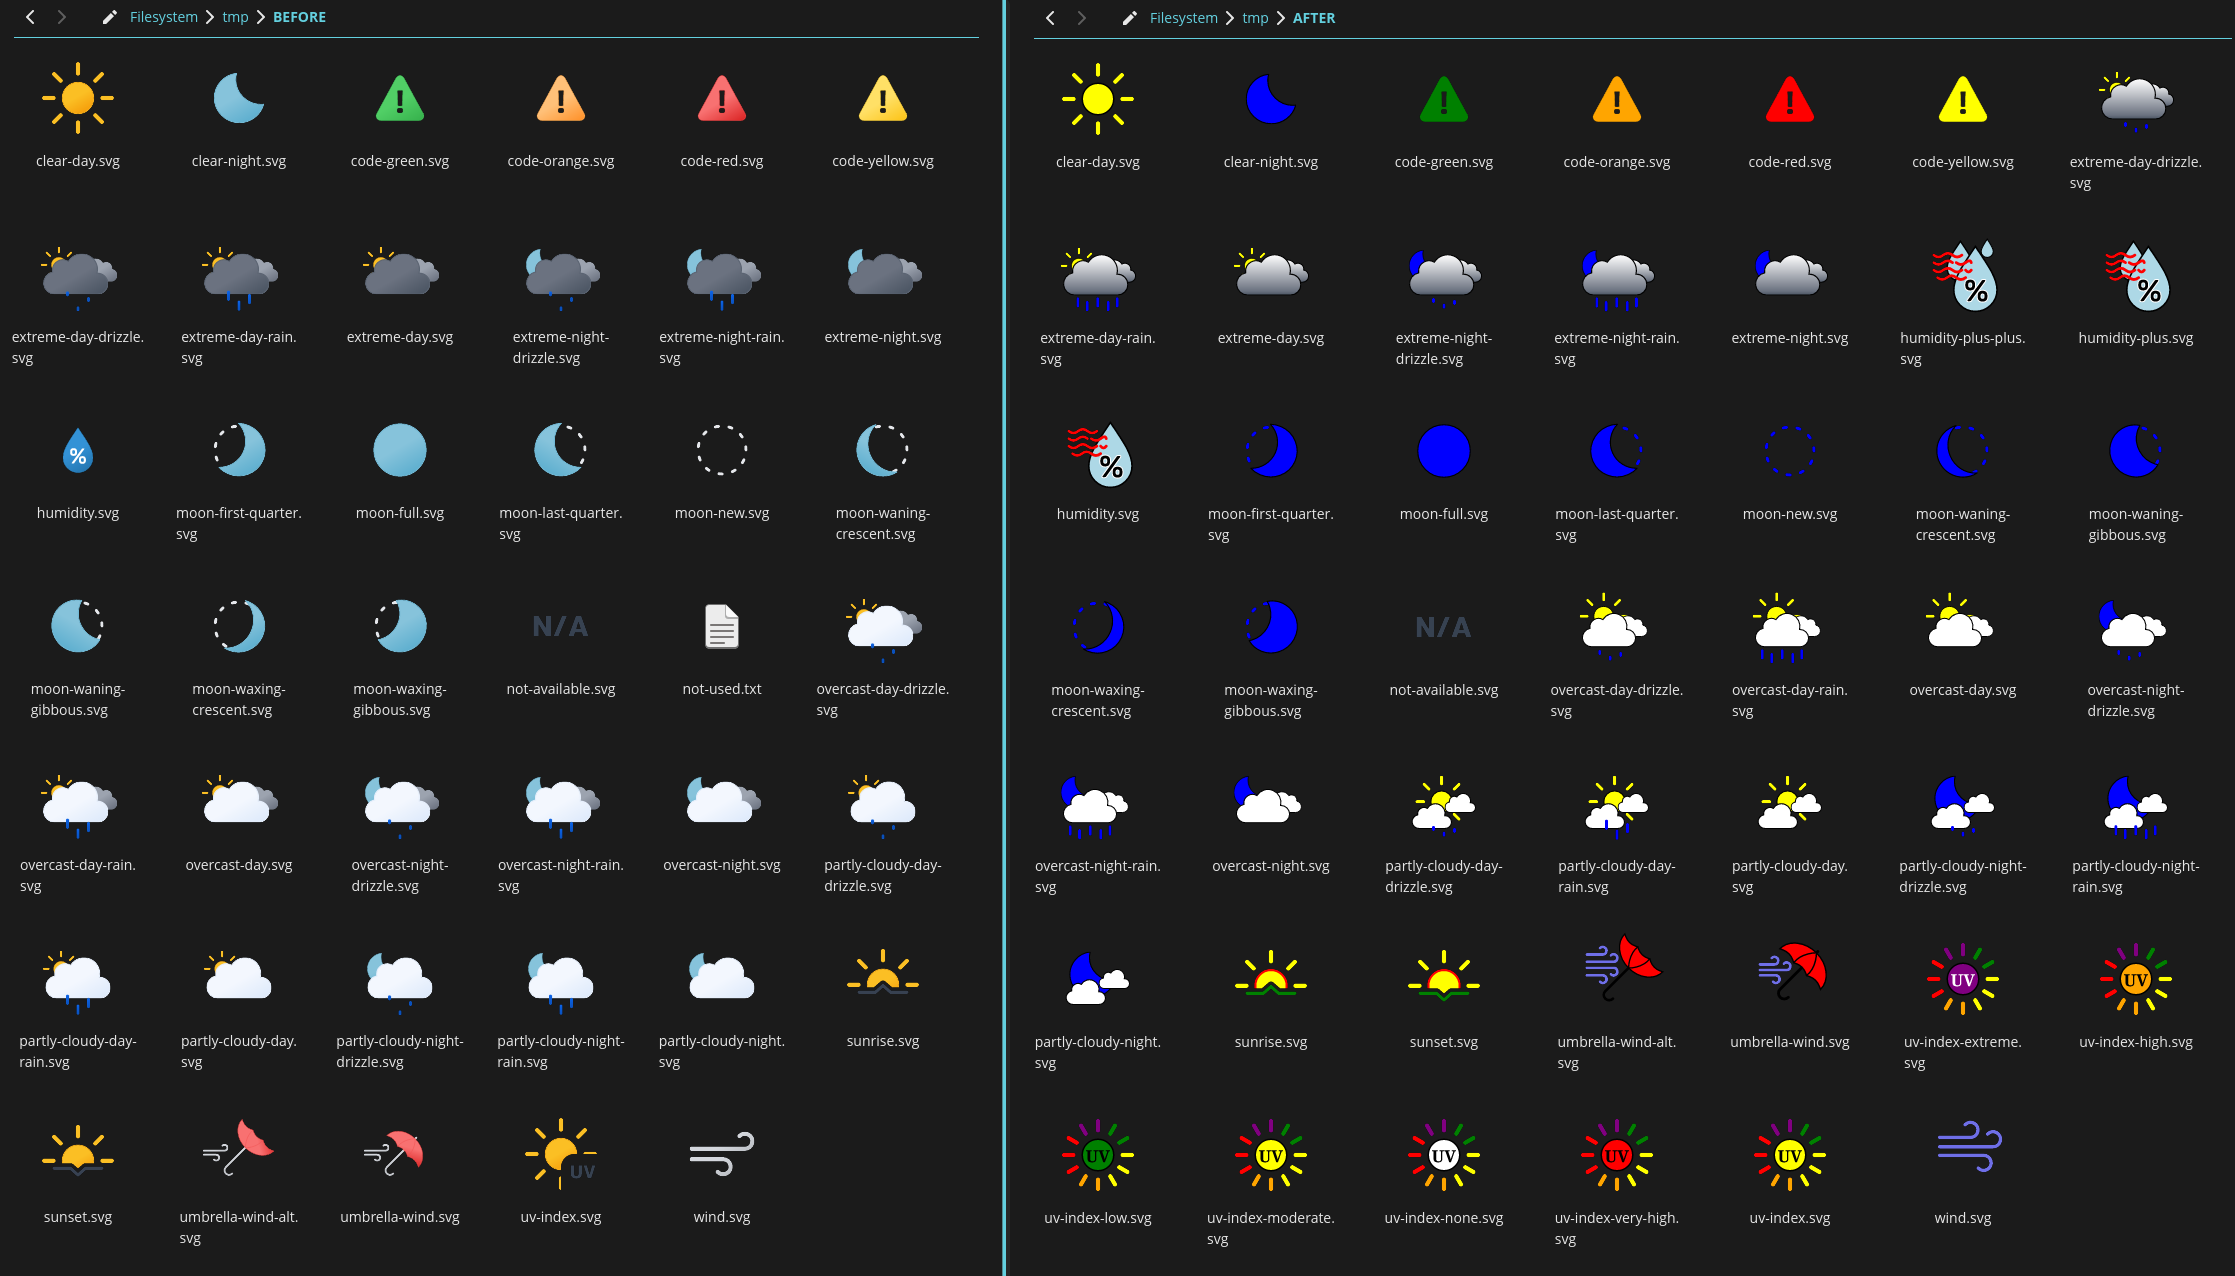Click the pencil edit-path icon in AFTER pane
Viewport: 2235px width, 1276px height.
click(1129, 18)
